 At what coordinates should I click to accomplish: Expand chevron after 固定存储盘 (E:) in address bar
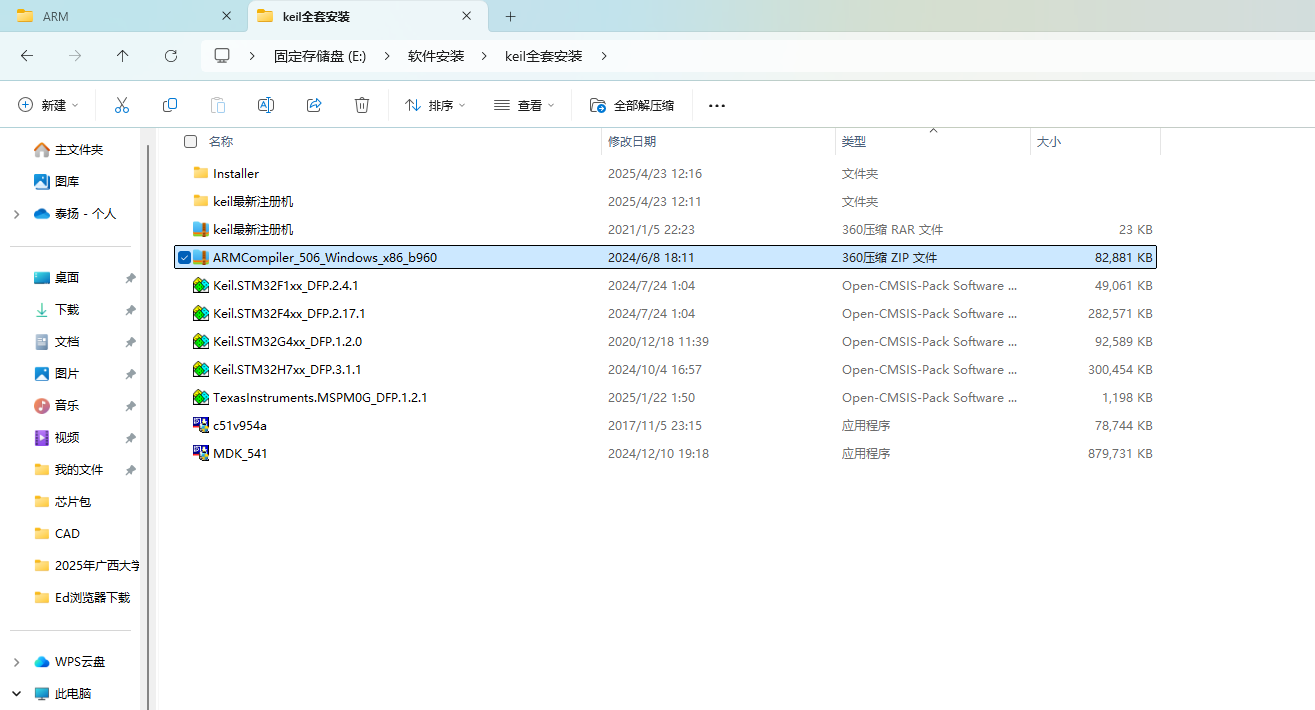[x=387, y=56]
